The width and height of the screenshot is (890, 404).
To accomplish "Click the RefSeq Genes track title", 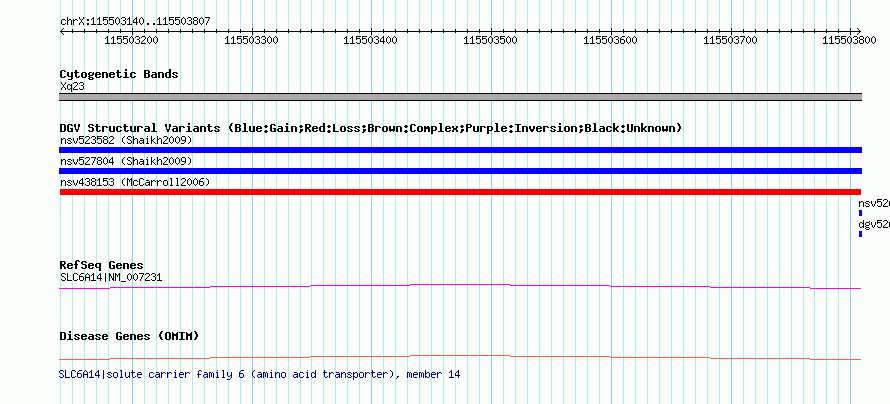I will pos(102,265).
